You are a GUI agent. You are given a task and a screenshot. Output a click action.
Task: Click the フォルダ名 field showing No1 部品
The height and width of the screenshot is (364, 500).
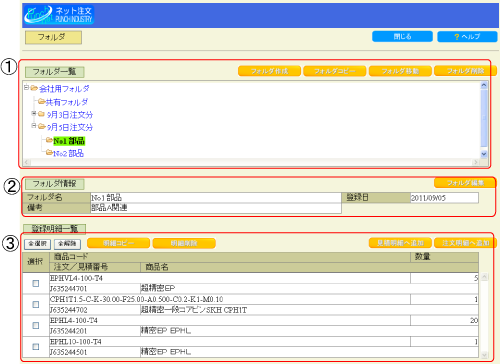click(x=216, y=198)
